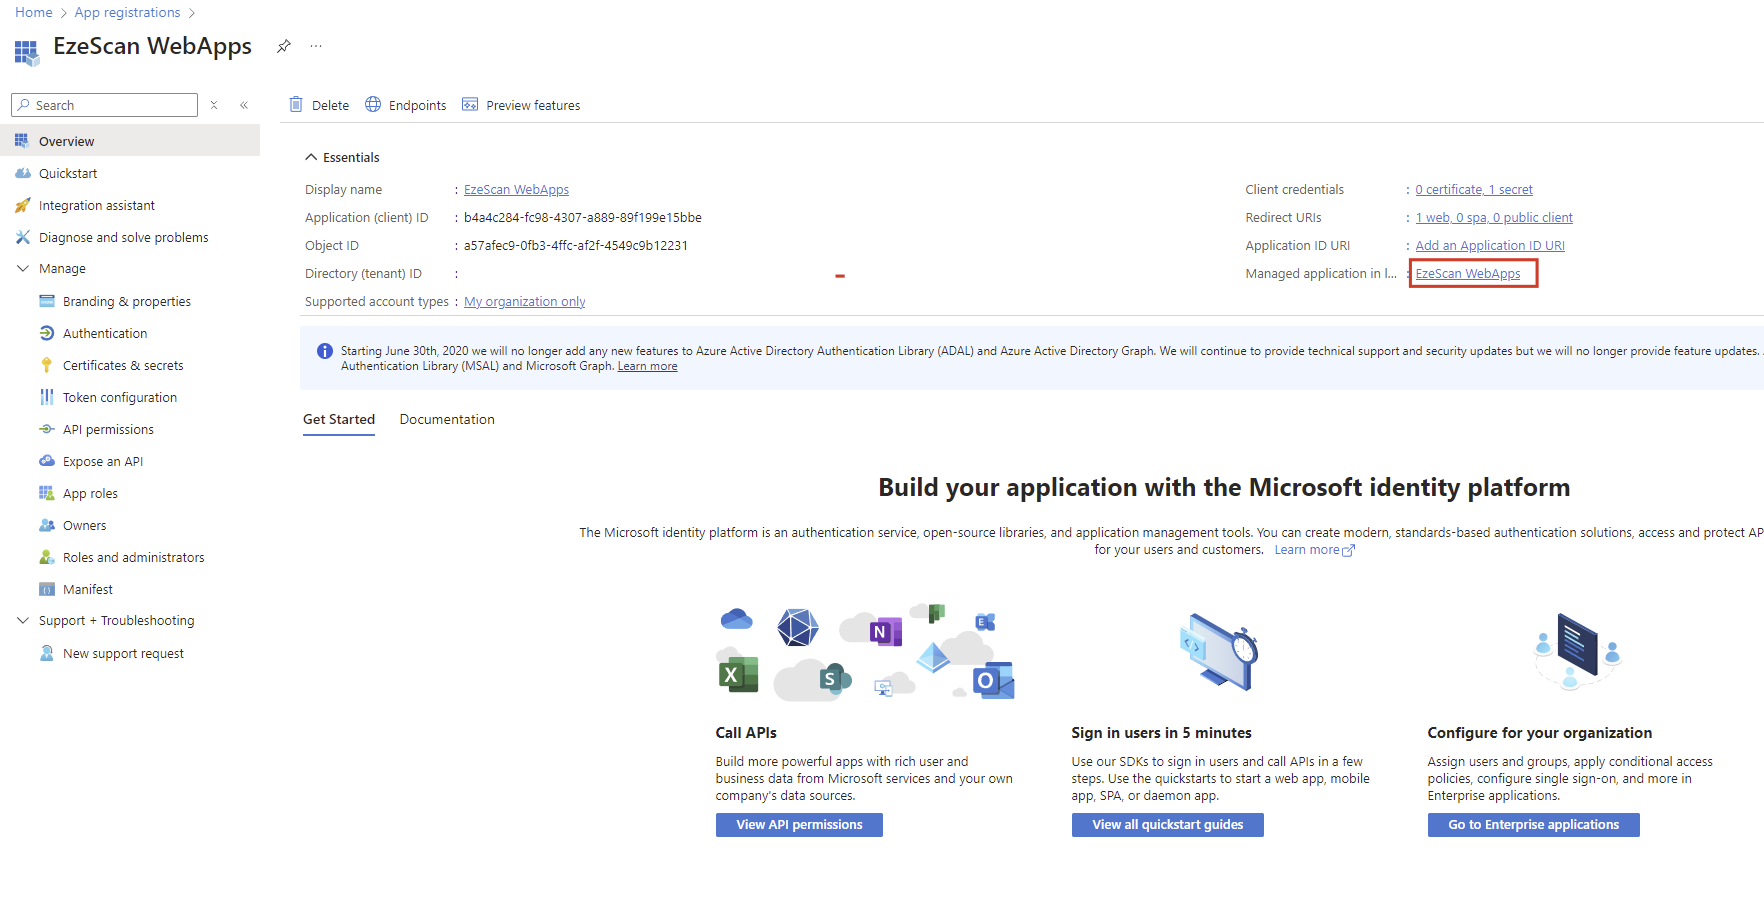Click the pin icon beside EzeScan WebApps title
This screenshot has height=915, width=1764.
pyautogui.click(x=284, y=46)
